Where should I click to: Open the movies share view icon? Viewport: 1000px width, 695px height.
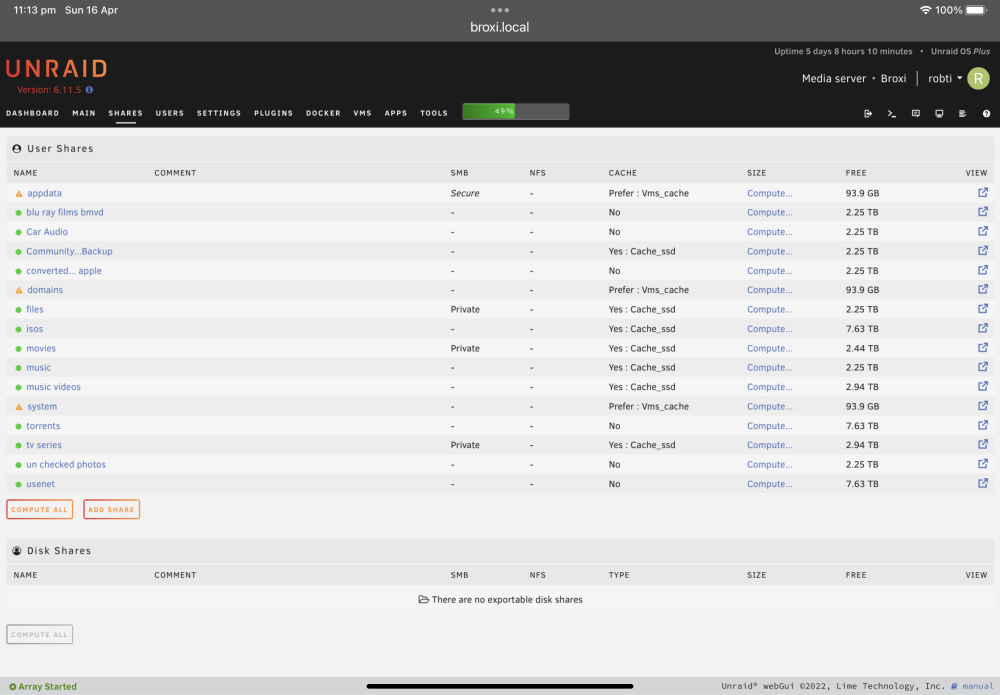tap(983, 348)
